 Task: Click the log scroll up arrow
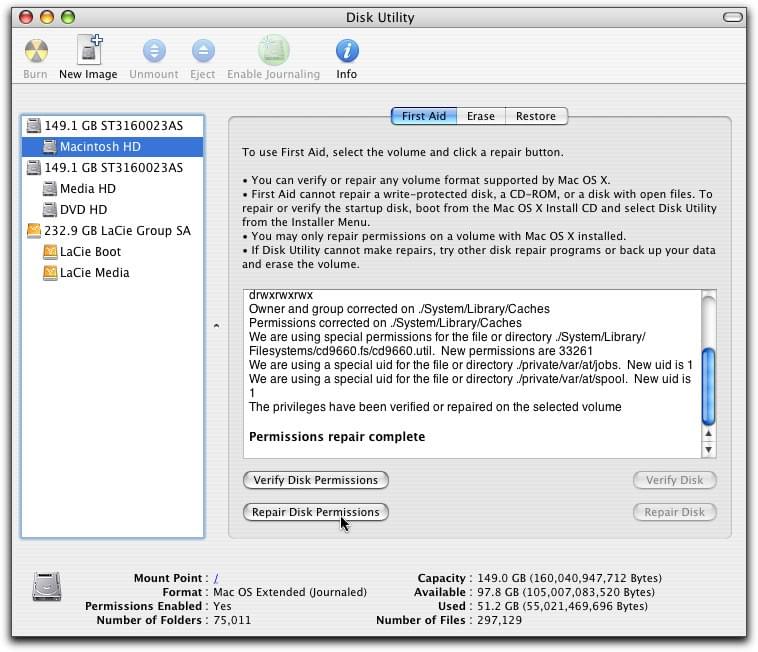pyautogui.click(x=708, y=434)
